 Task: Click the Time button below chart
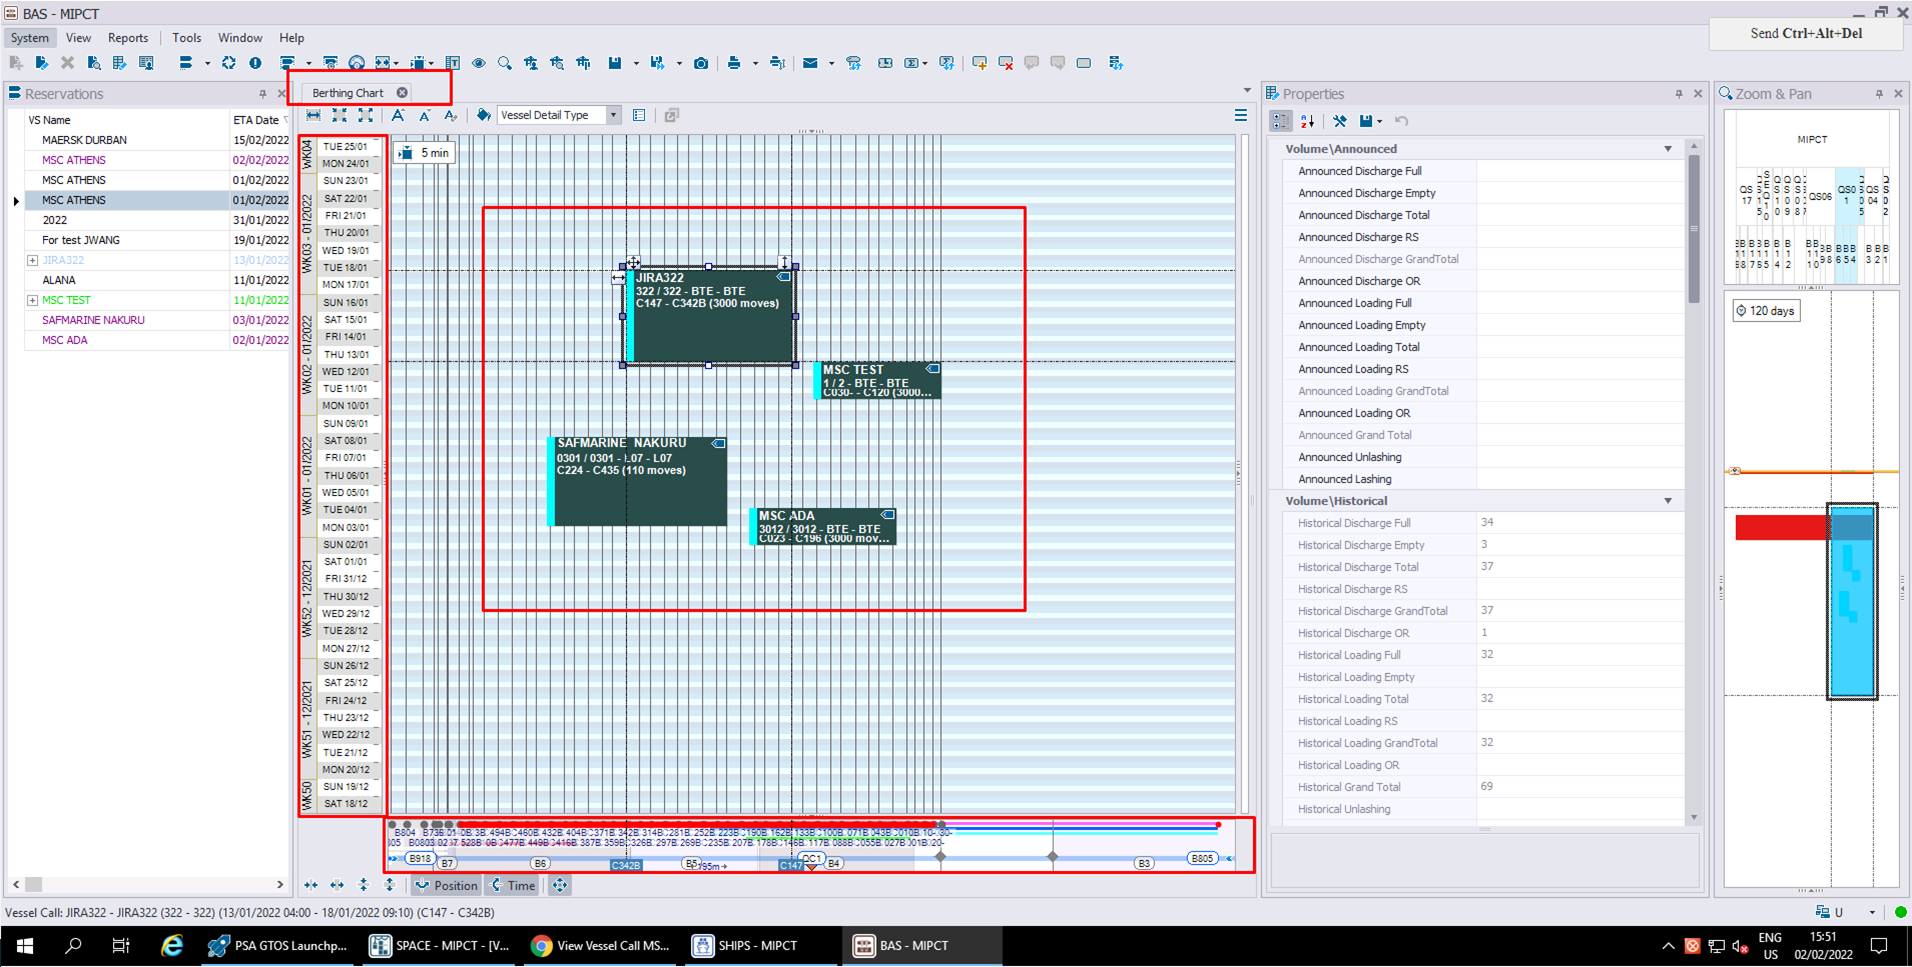pyautogui.click(x=513, y=885)
